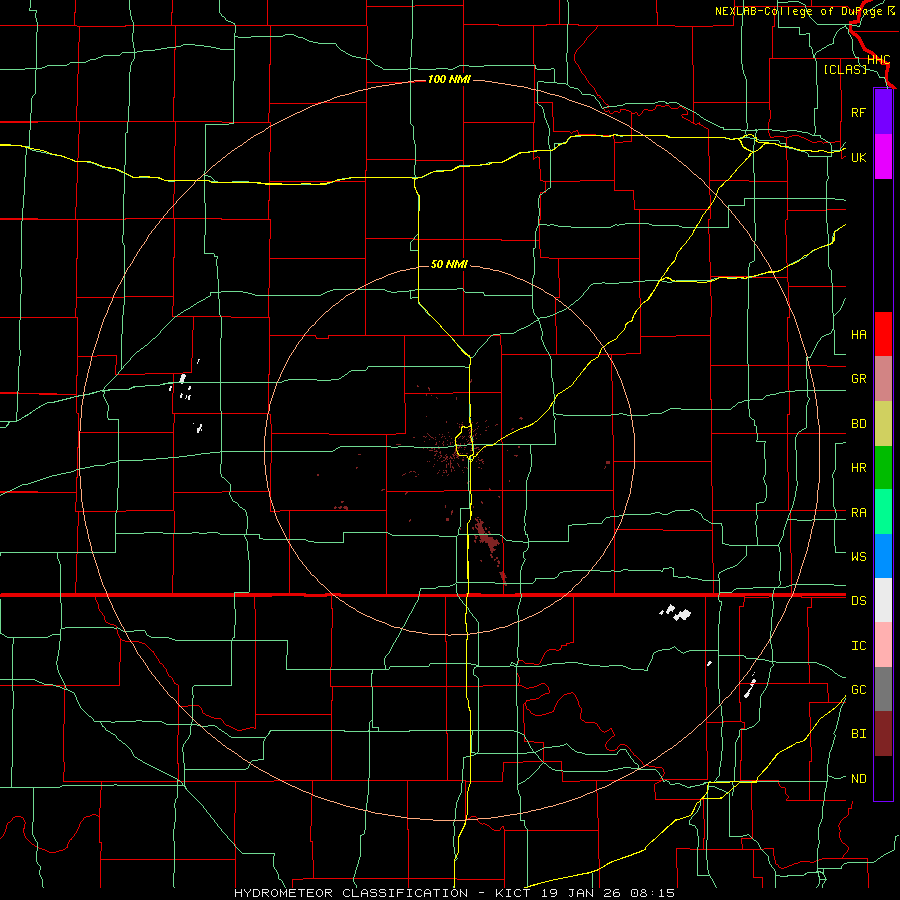
Task: Select the yellow BD legend swatch
Action: pos(883,423)
